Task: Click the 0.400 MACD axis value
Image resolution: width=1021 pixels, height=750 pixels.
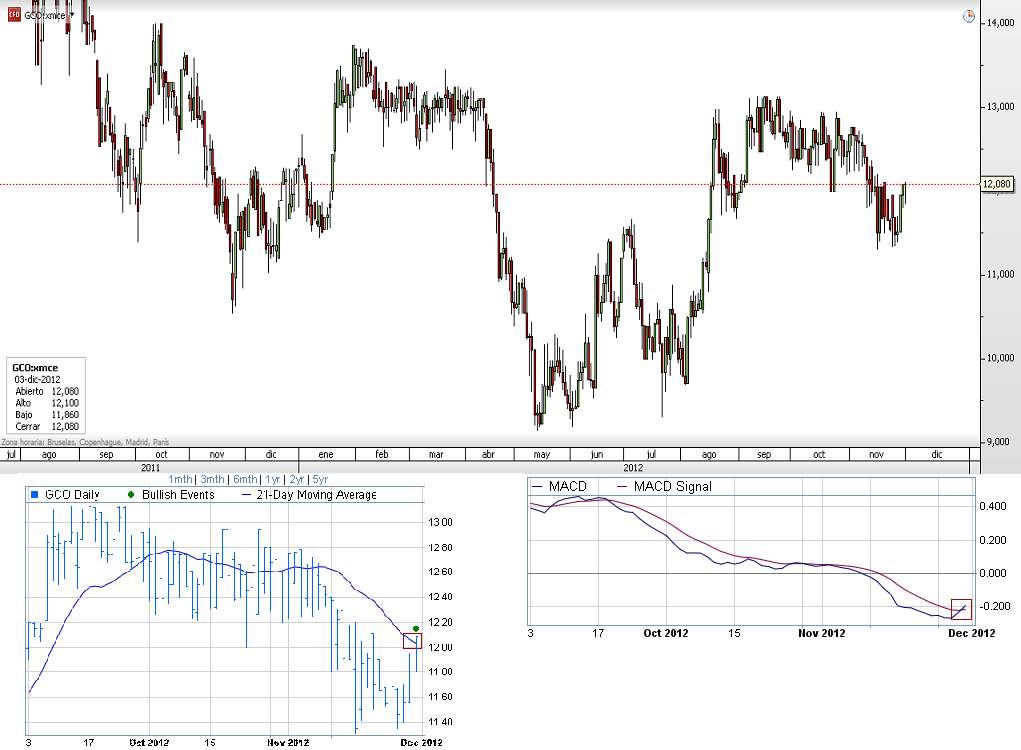Action: 992,506
